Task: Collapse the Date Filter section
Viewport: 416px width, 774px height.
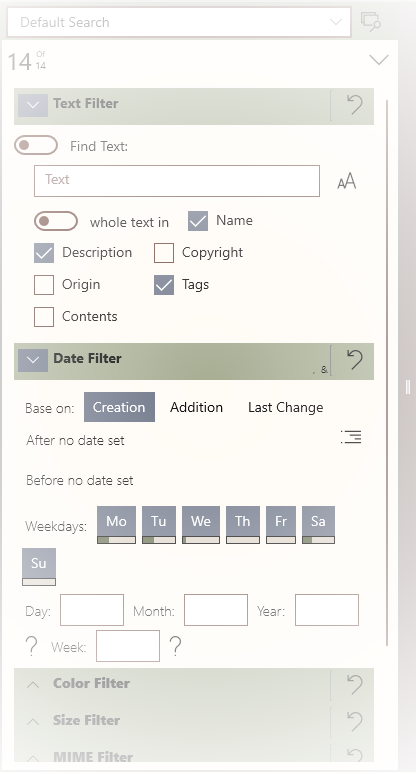Action: pos(33,360)
